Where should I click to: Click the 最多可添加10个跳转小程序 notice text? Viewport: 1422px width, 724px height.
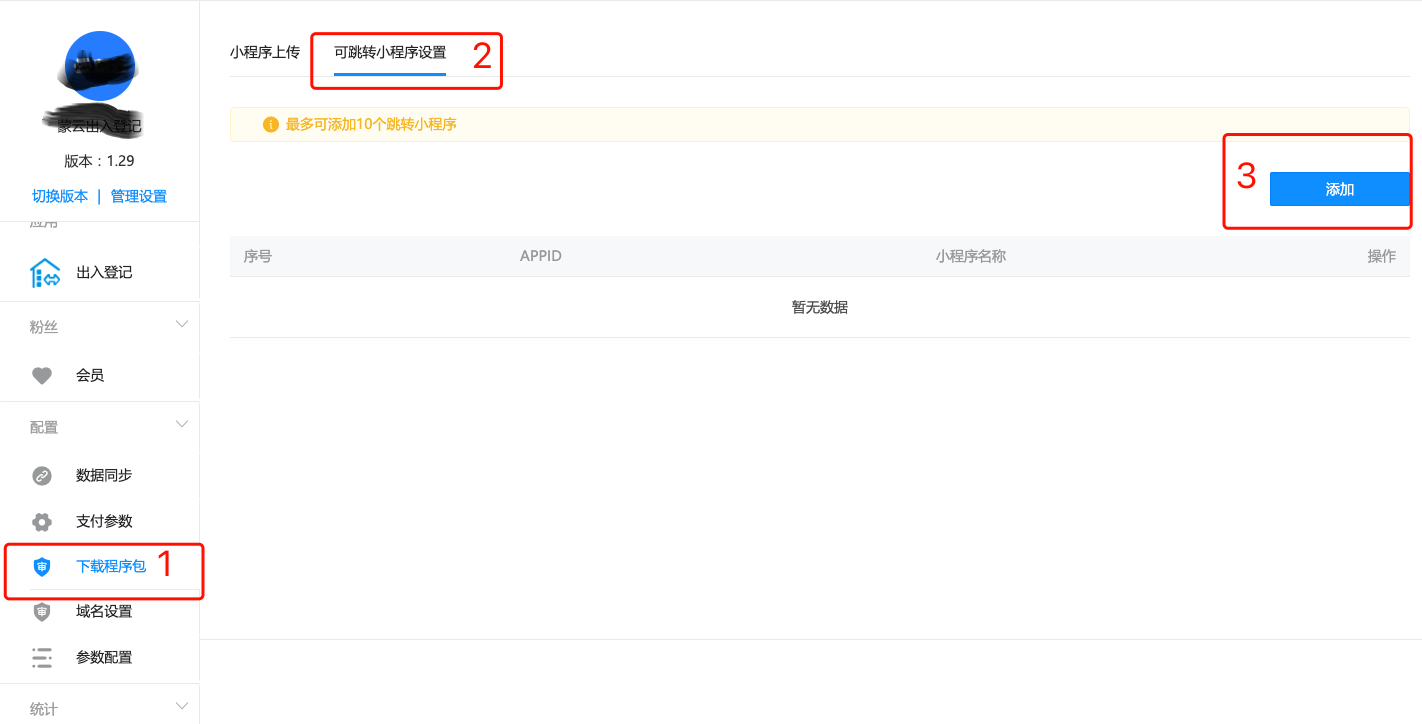371,125
